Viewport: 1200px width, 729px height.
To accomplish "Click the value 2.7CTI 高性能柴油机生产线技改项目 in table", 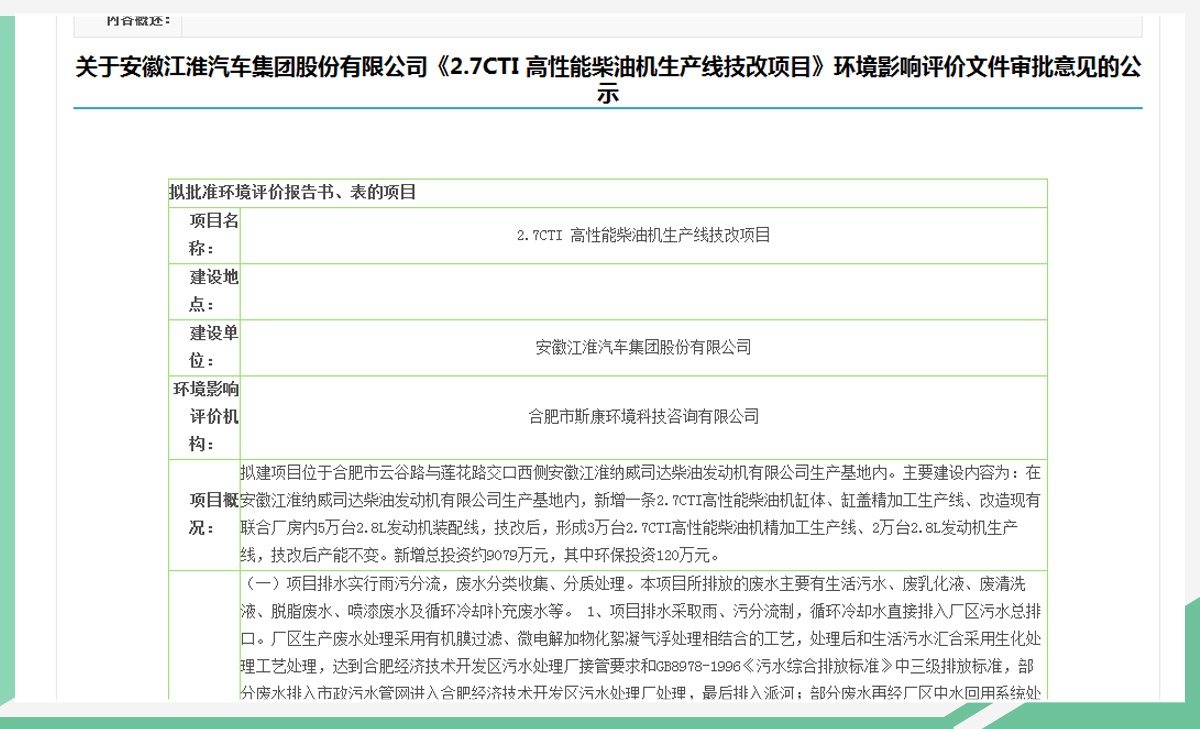I will click(x=644, y=236).
